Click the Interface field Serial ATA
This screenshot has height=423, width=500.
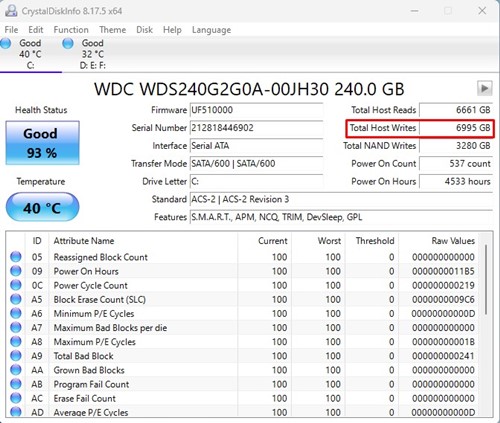pyautogui.click(x=256, y=146)
